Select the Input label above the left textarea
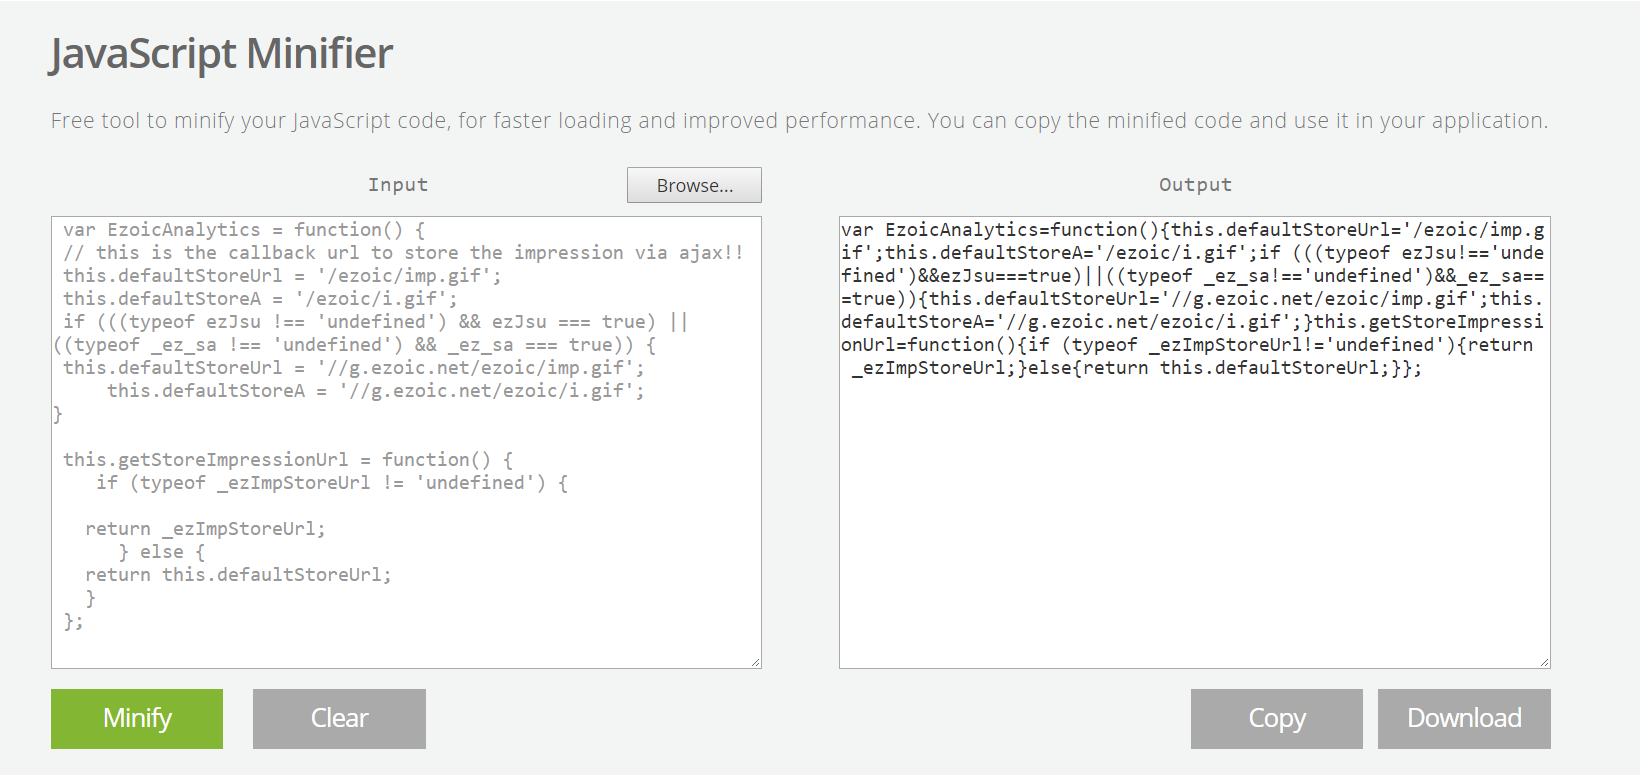 [x=398, y=184]
